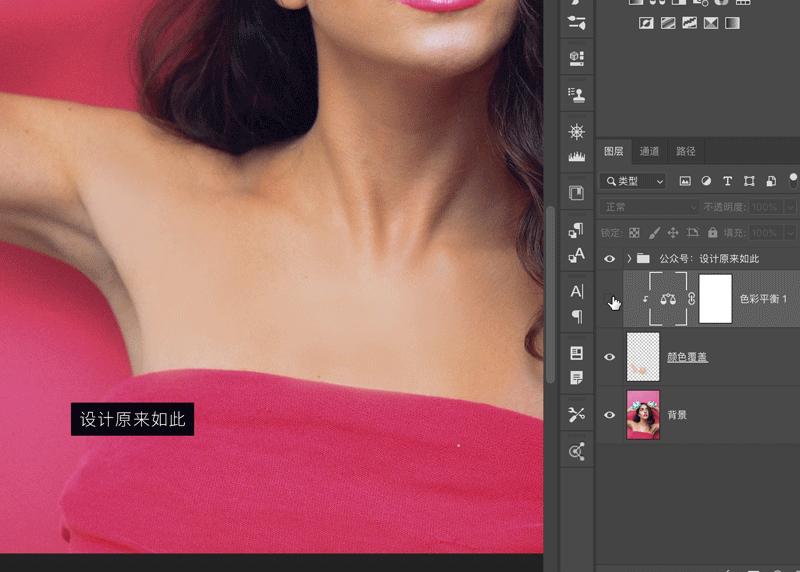This screenshot has height=572, width=800.
Task: Switch to the 路径 tab
Action: coord(686,152)
